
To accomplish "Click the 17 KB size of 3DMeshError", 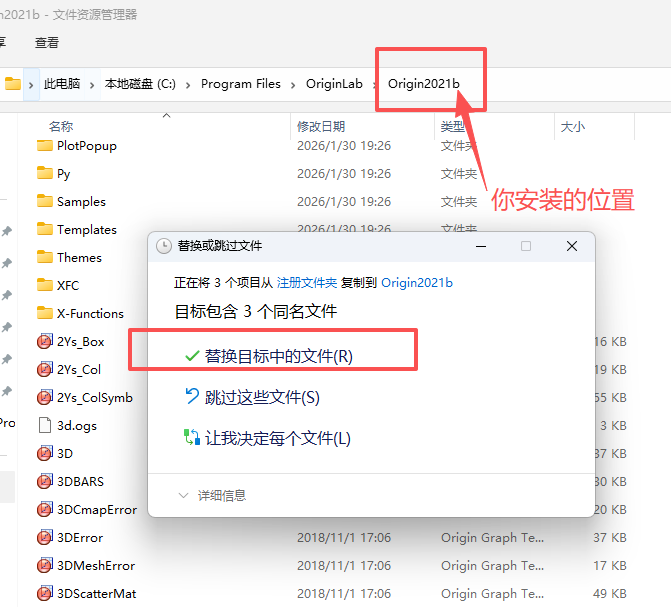I will 610,565.
